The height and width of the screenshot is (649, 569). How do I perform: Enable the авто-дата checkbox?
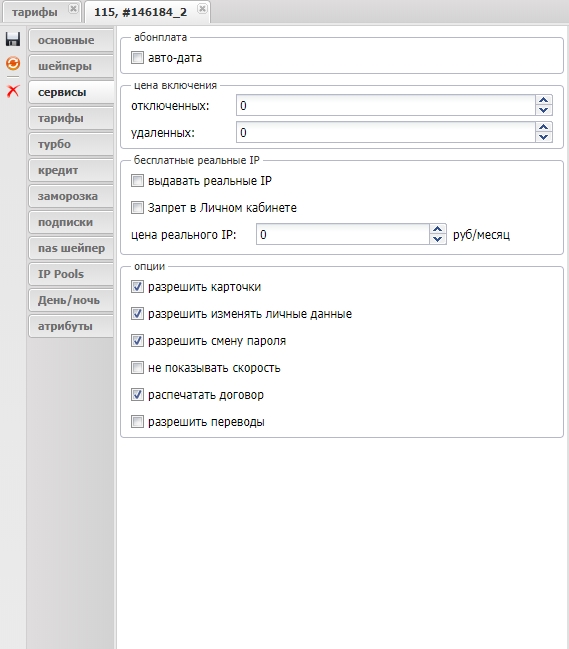(x=137, y=58)
